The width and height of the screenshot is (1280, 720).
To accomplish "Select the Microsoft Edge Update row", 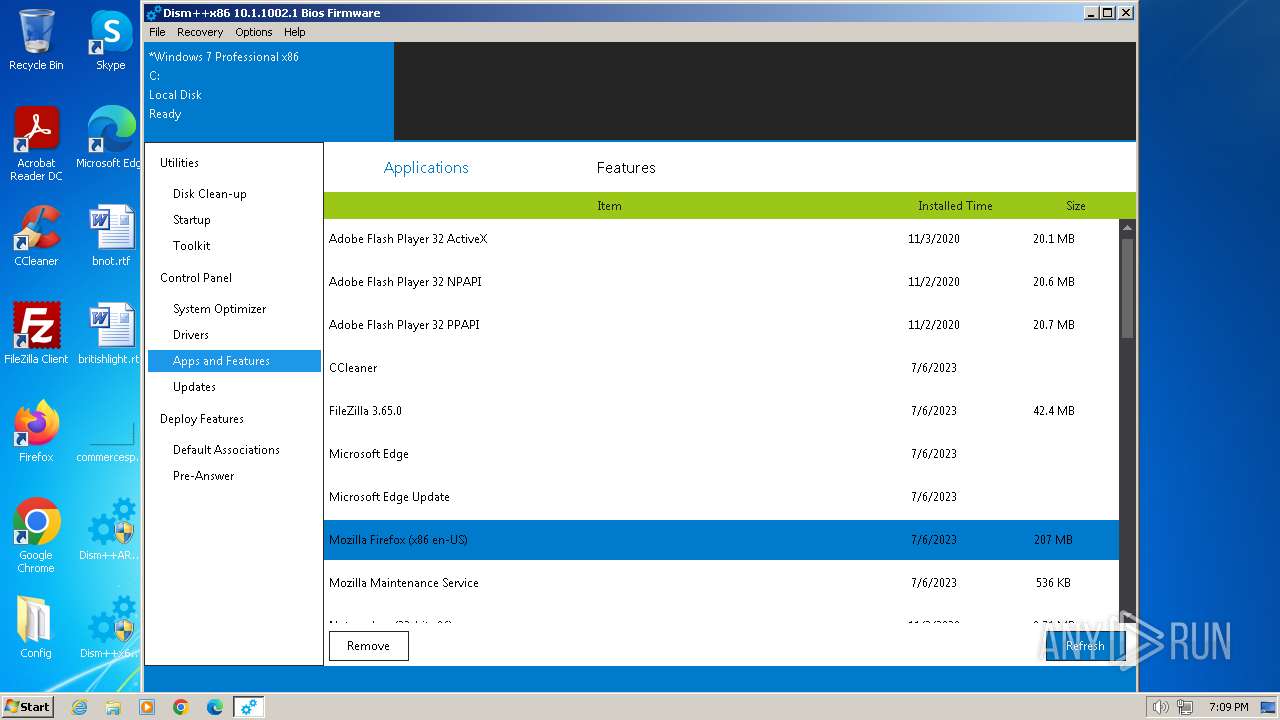I will [x=721, y=497].
